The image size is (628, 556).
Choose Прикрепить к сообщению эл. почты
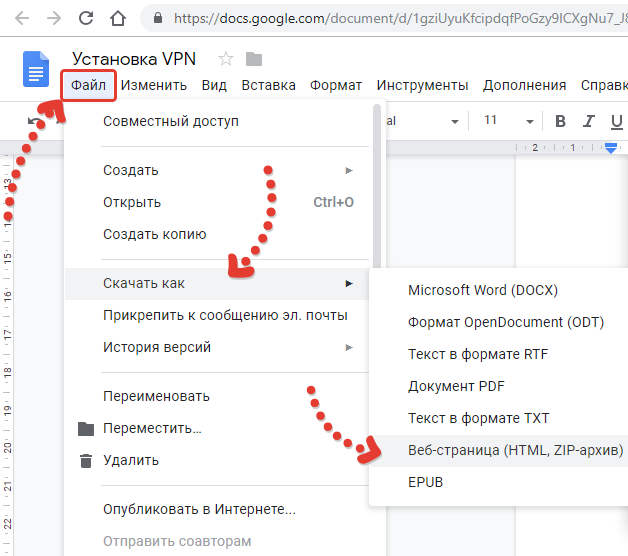(x=217, y=316)
